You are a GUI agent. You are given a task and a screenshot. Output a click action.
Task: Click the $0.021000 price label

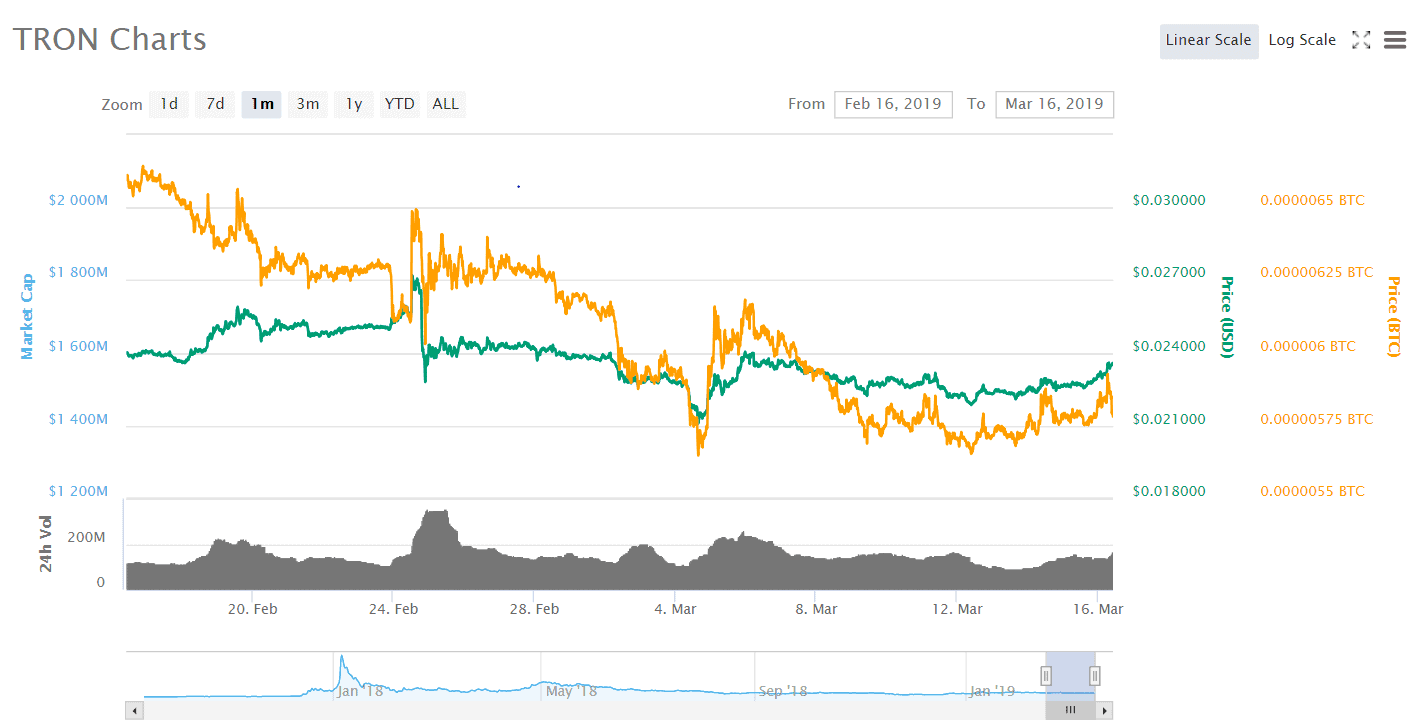pos(1169,419)
